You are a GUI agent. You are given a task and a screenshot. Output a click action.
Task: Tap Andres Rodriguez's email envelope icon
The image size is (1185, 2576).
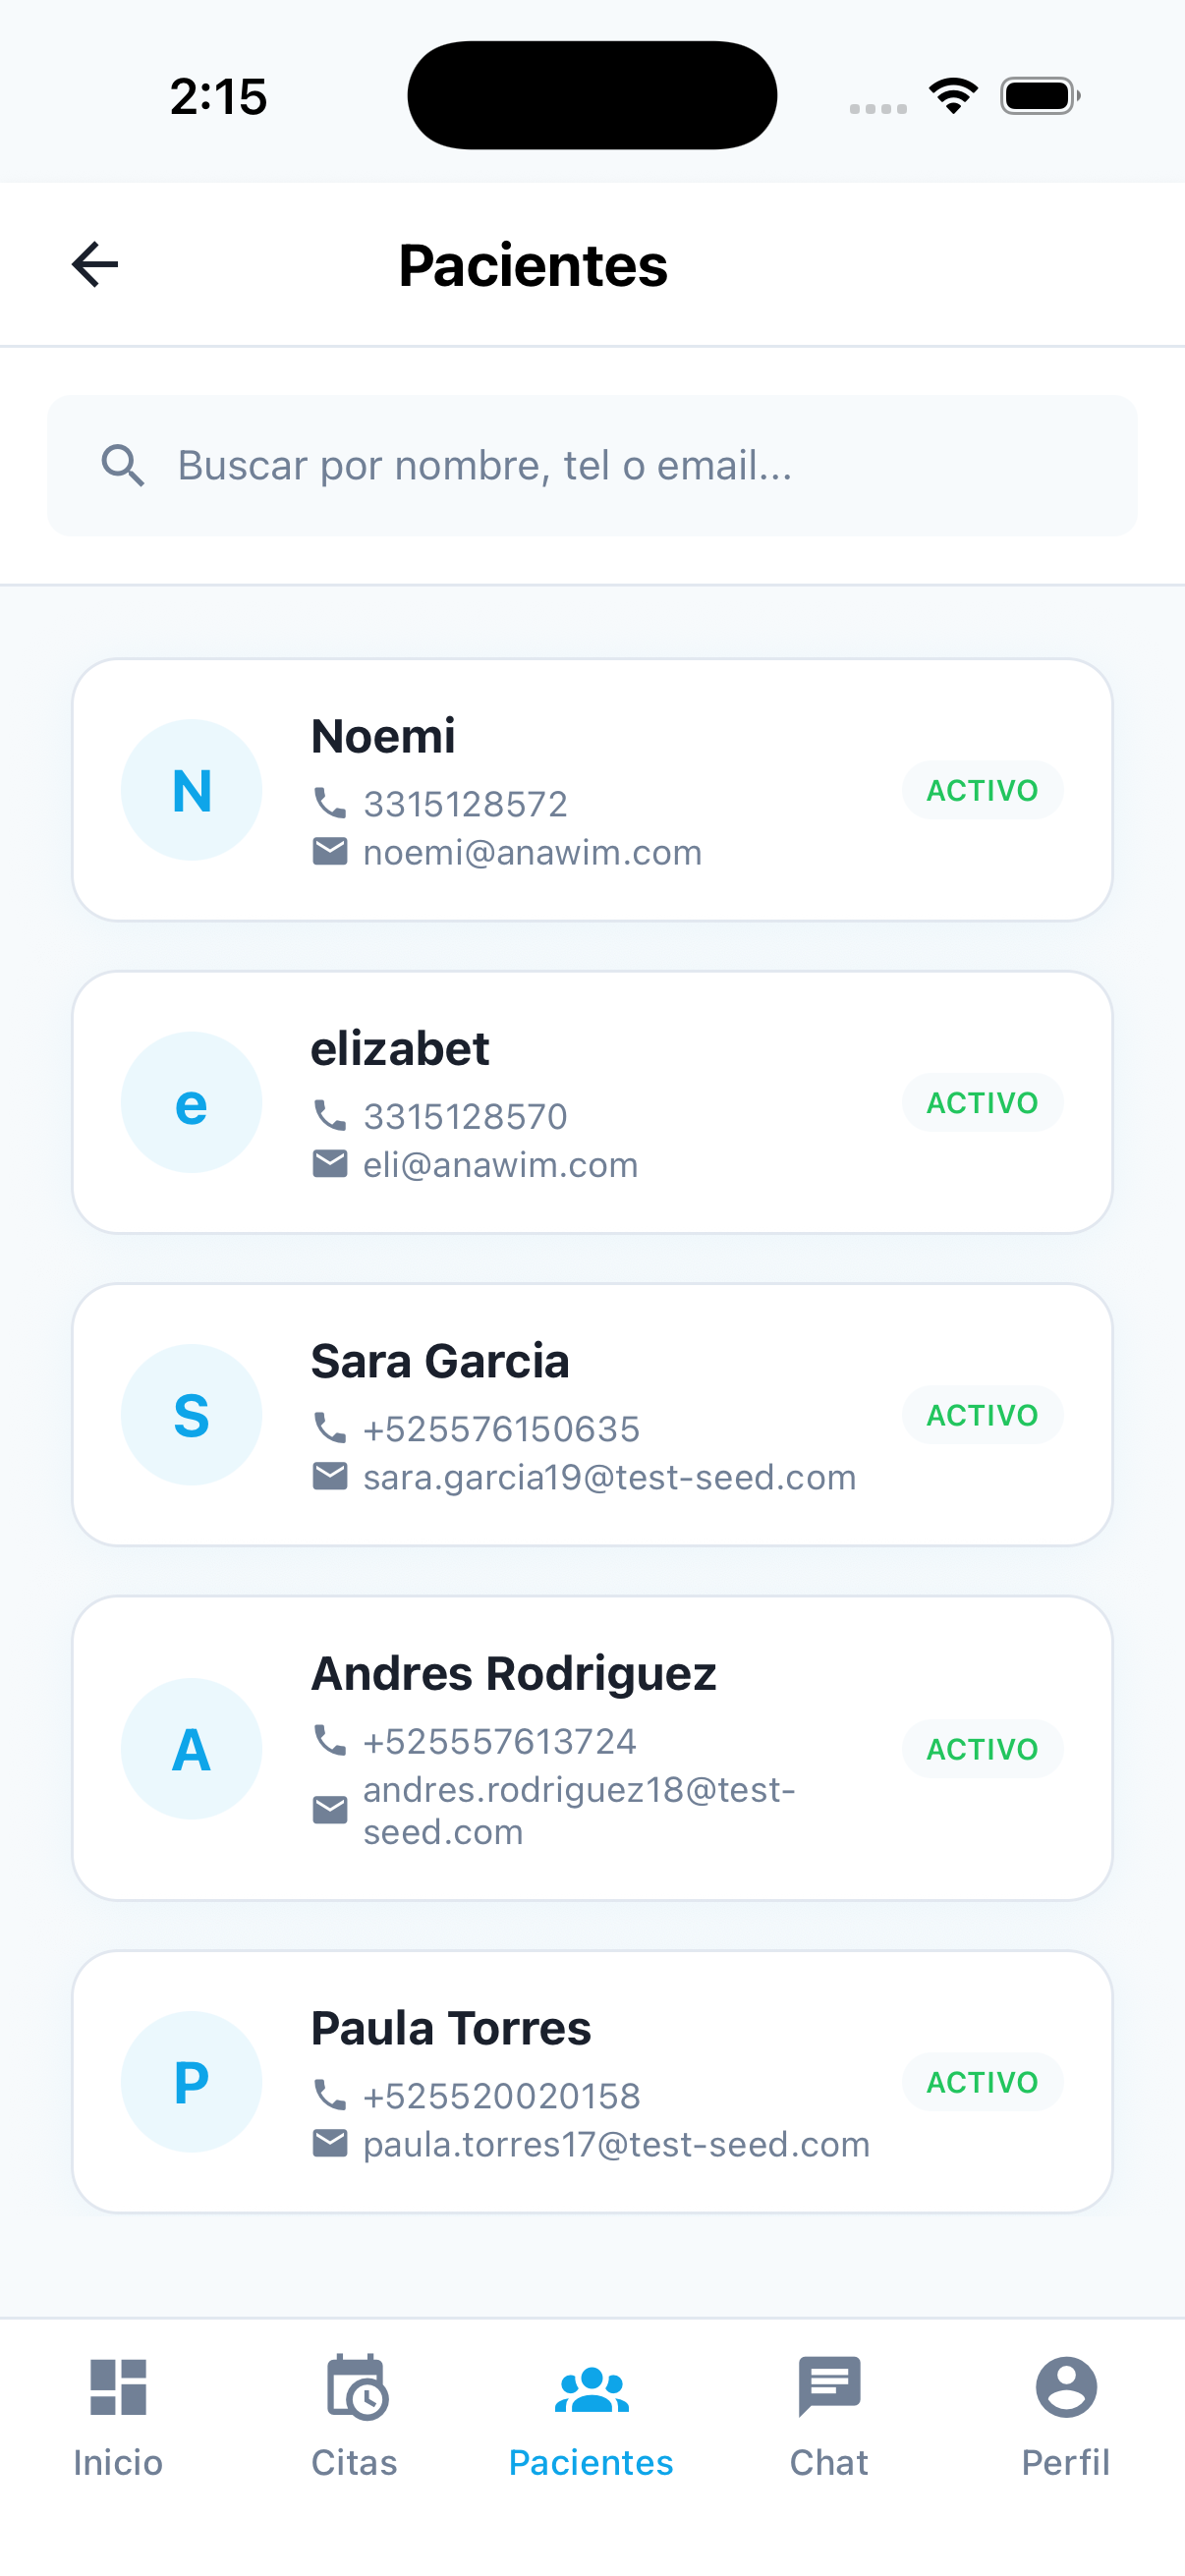tap(330, 1810)
